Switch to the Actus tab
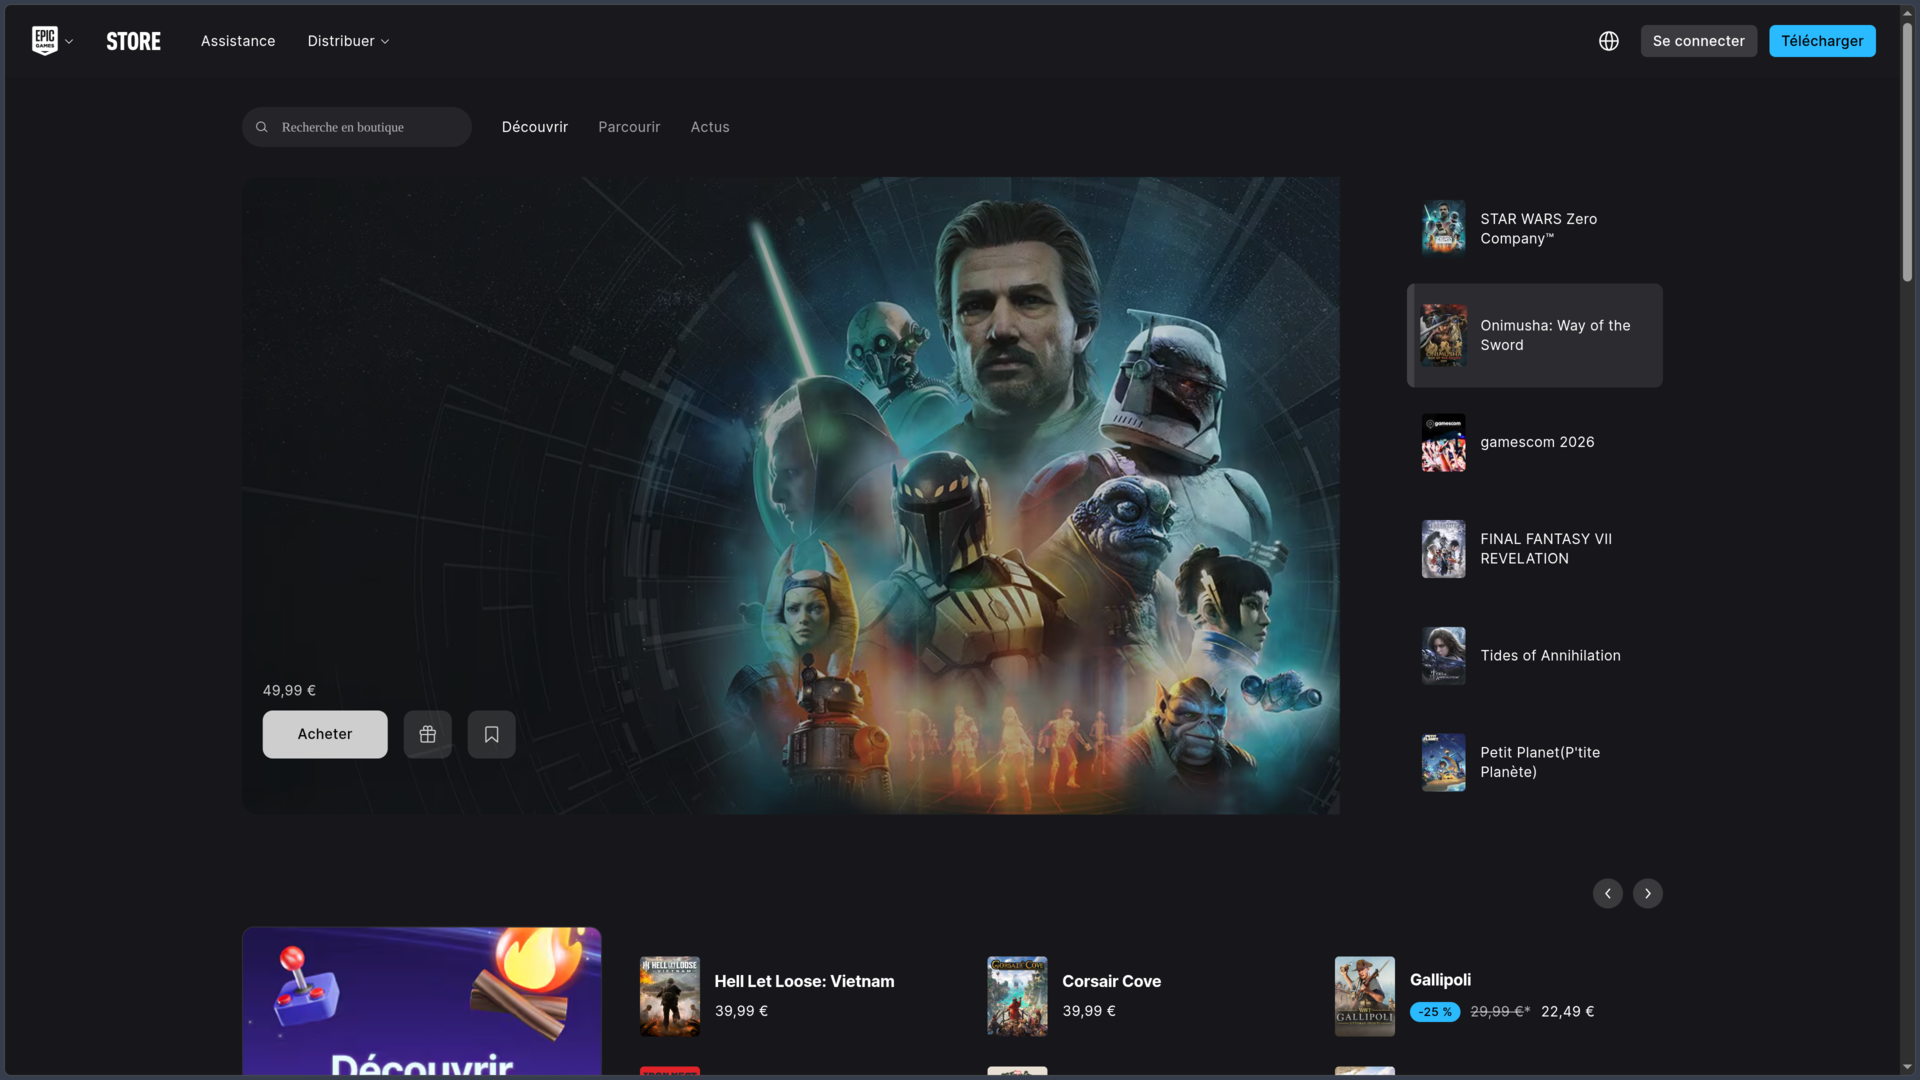Viewport: 1920px width, 1080px height. tap(710, 127)
